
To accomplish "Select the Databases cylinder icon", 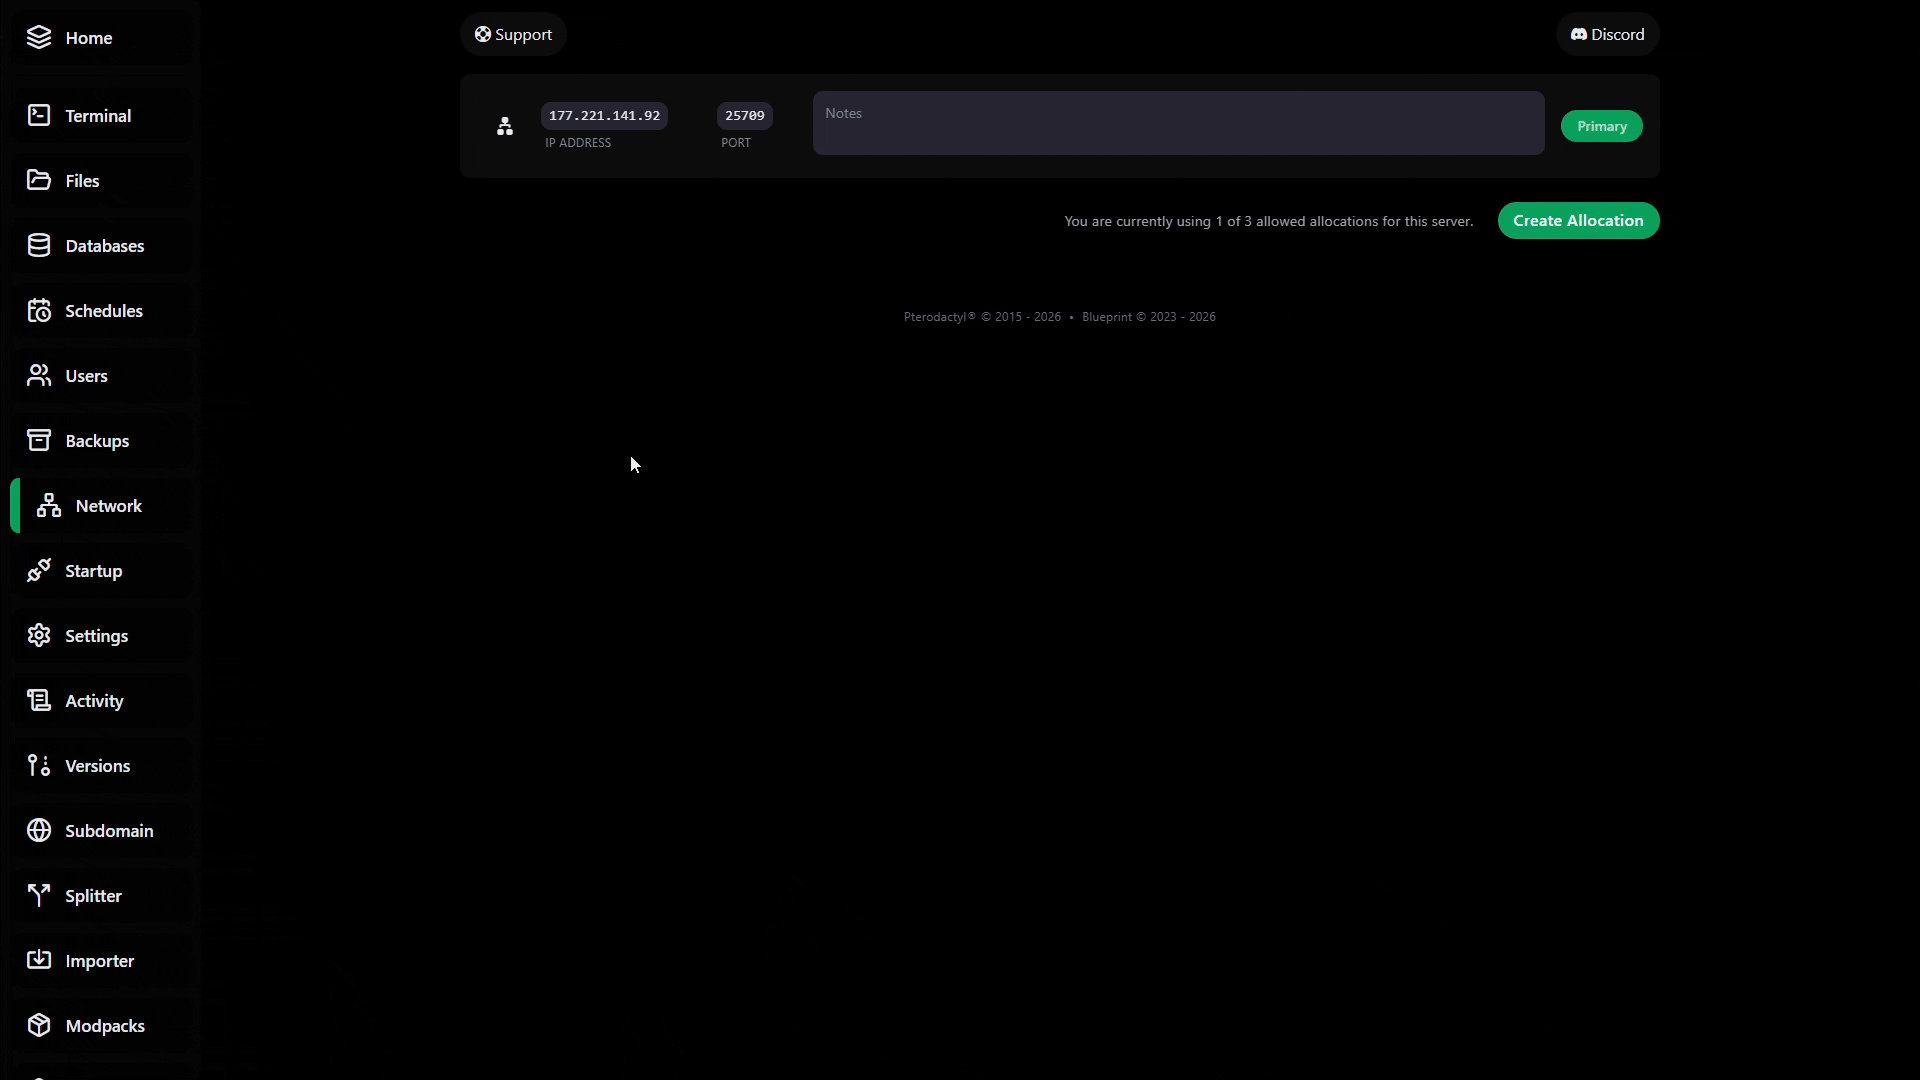I will [39, 246].
